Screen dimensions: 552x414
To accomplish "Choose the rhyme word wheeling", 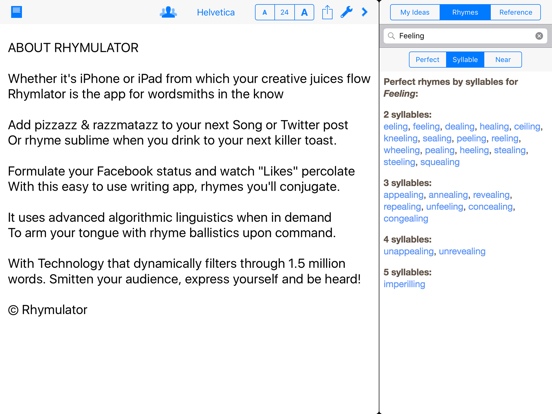I will (x=402, y=150).
